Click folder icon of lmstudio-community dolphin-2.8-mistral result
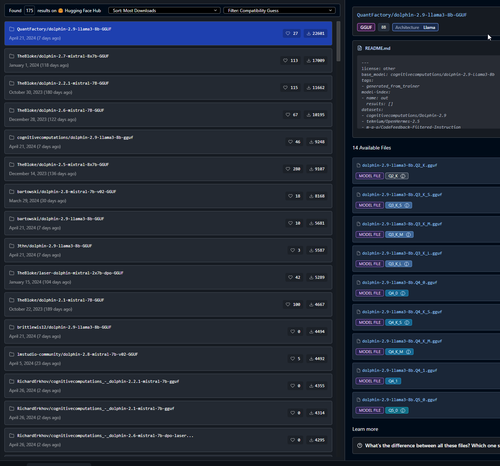This screenshot has height=466, width=500. point(11,354)
